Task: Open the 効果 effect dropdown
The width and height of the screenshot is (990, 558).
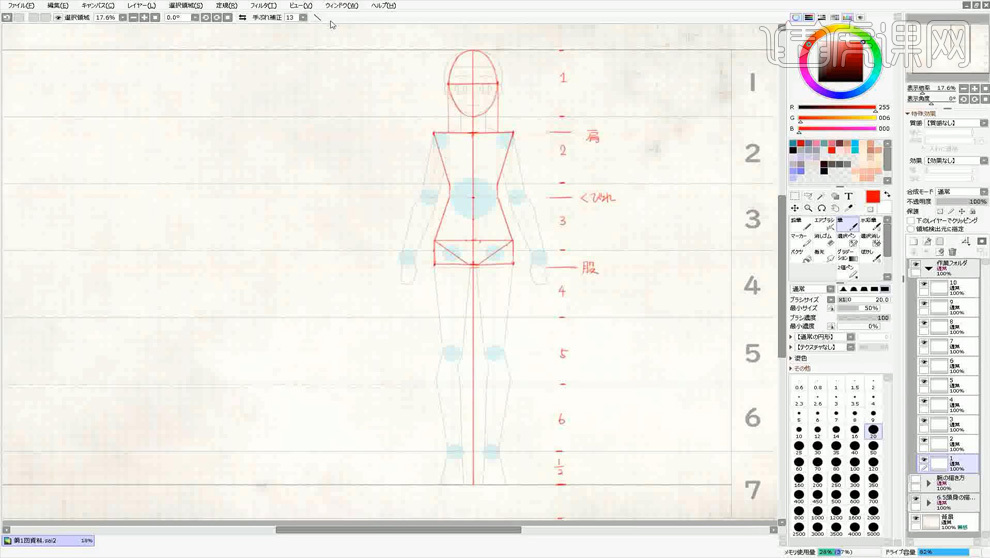Action: pos(984,161)
